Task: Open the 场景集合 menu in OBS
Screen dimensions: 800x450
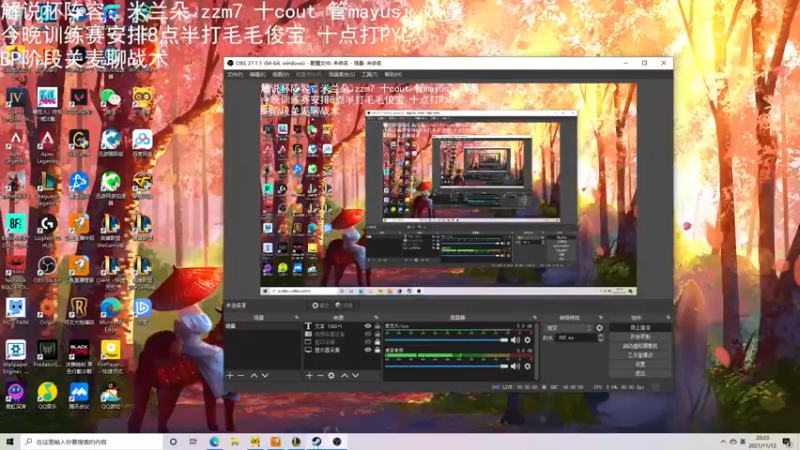Action: pos(341,74)
